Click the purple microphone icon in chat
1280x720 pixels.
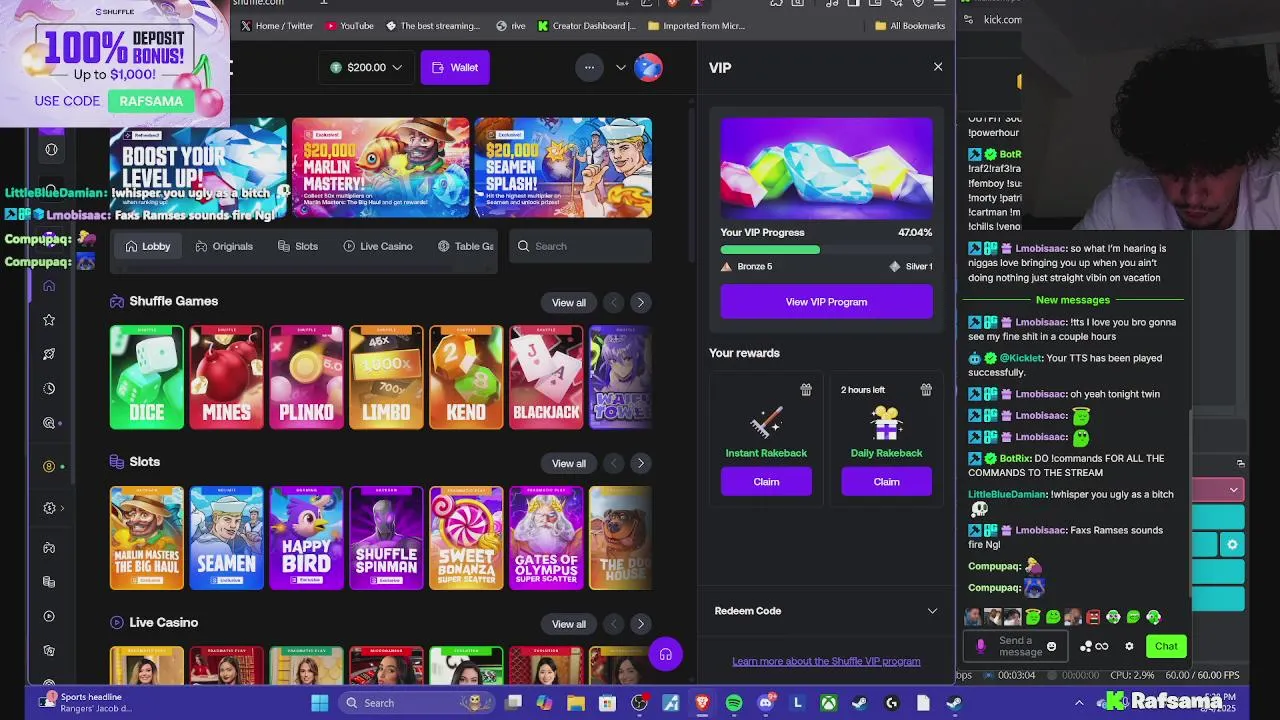[980, 646]
